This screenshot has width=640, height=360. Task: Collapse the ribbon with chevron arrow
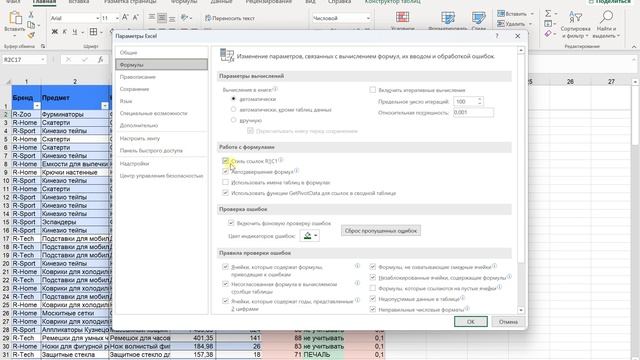tap(634, 46)
